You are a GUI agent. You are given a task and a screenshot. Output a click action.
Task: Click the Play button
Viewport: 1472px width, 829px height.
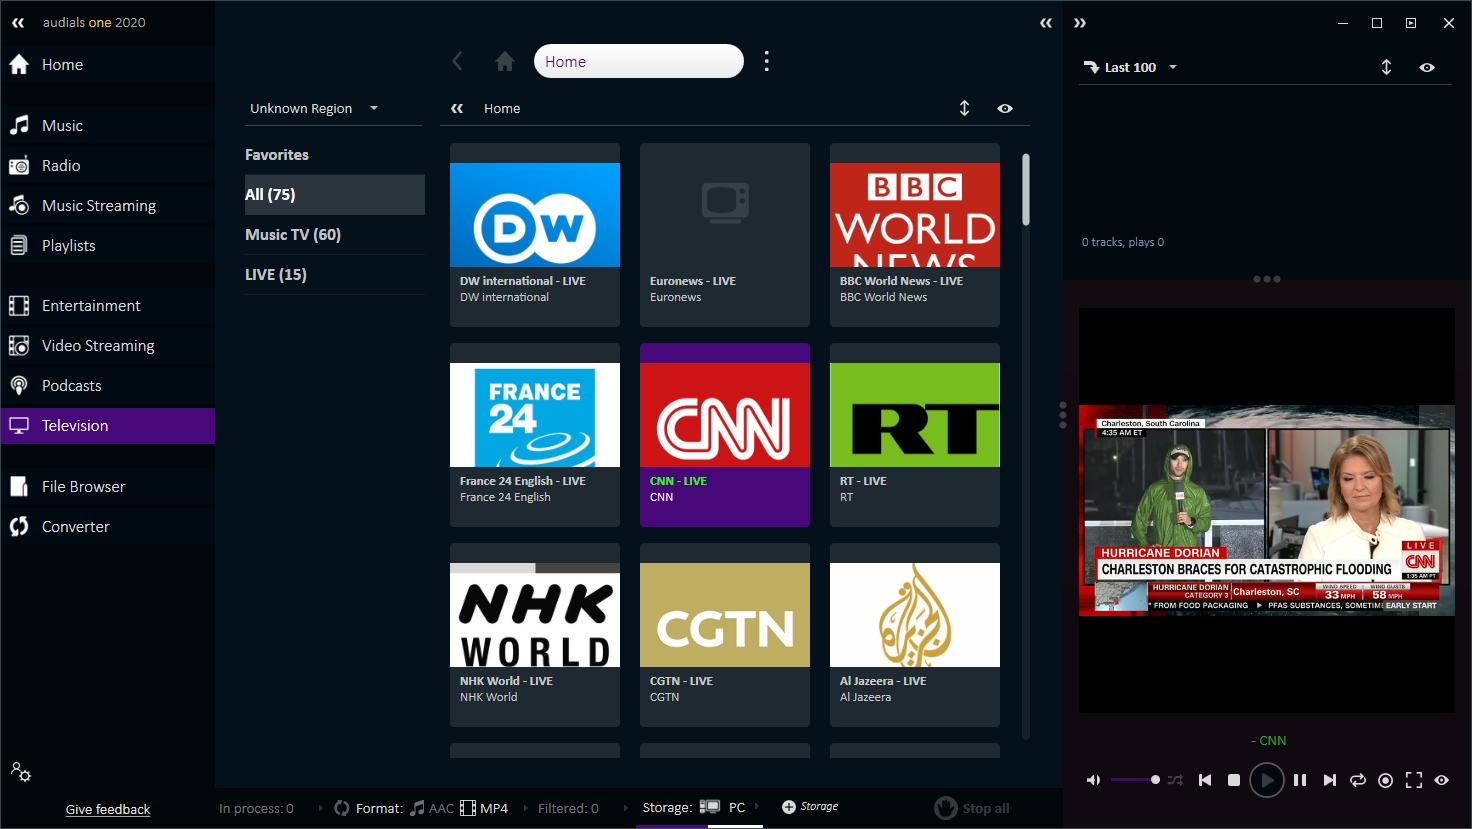(1267, 780)
